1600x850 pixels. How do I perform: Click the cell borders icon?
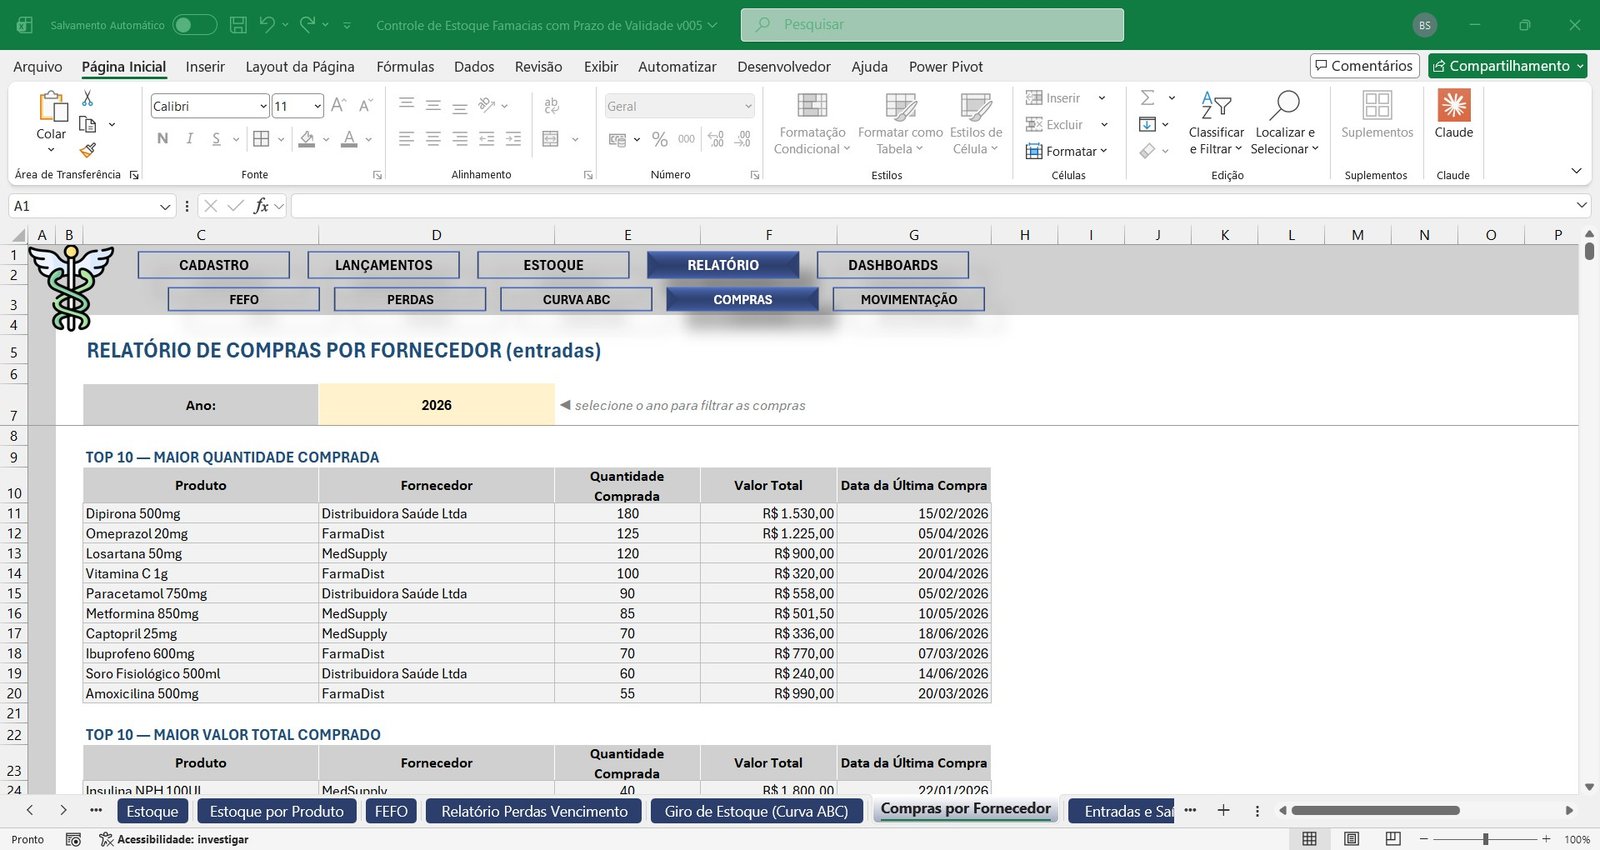[x=261, y=139]
